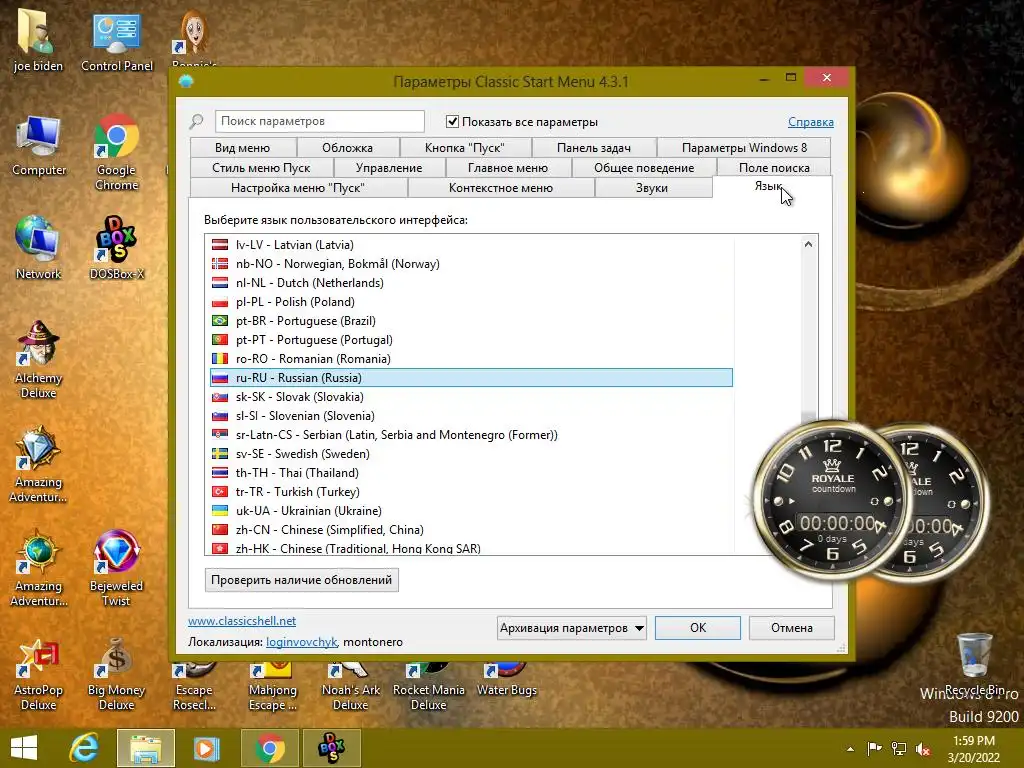Click the settings search magnifier icon
Image resolution: width=1024 pixels, height=768 pixels.
[x=197, y=121]
